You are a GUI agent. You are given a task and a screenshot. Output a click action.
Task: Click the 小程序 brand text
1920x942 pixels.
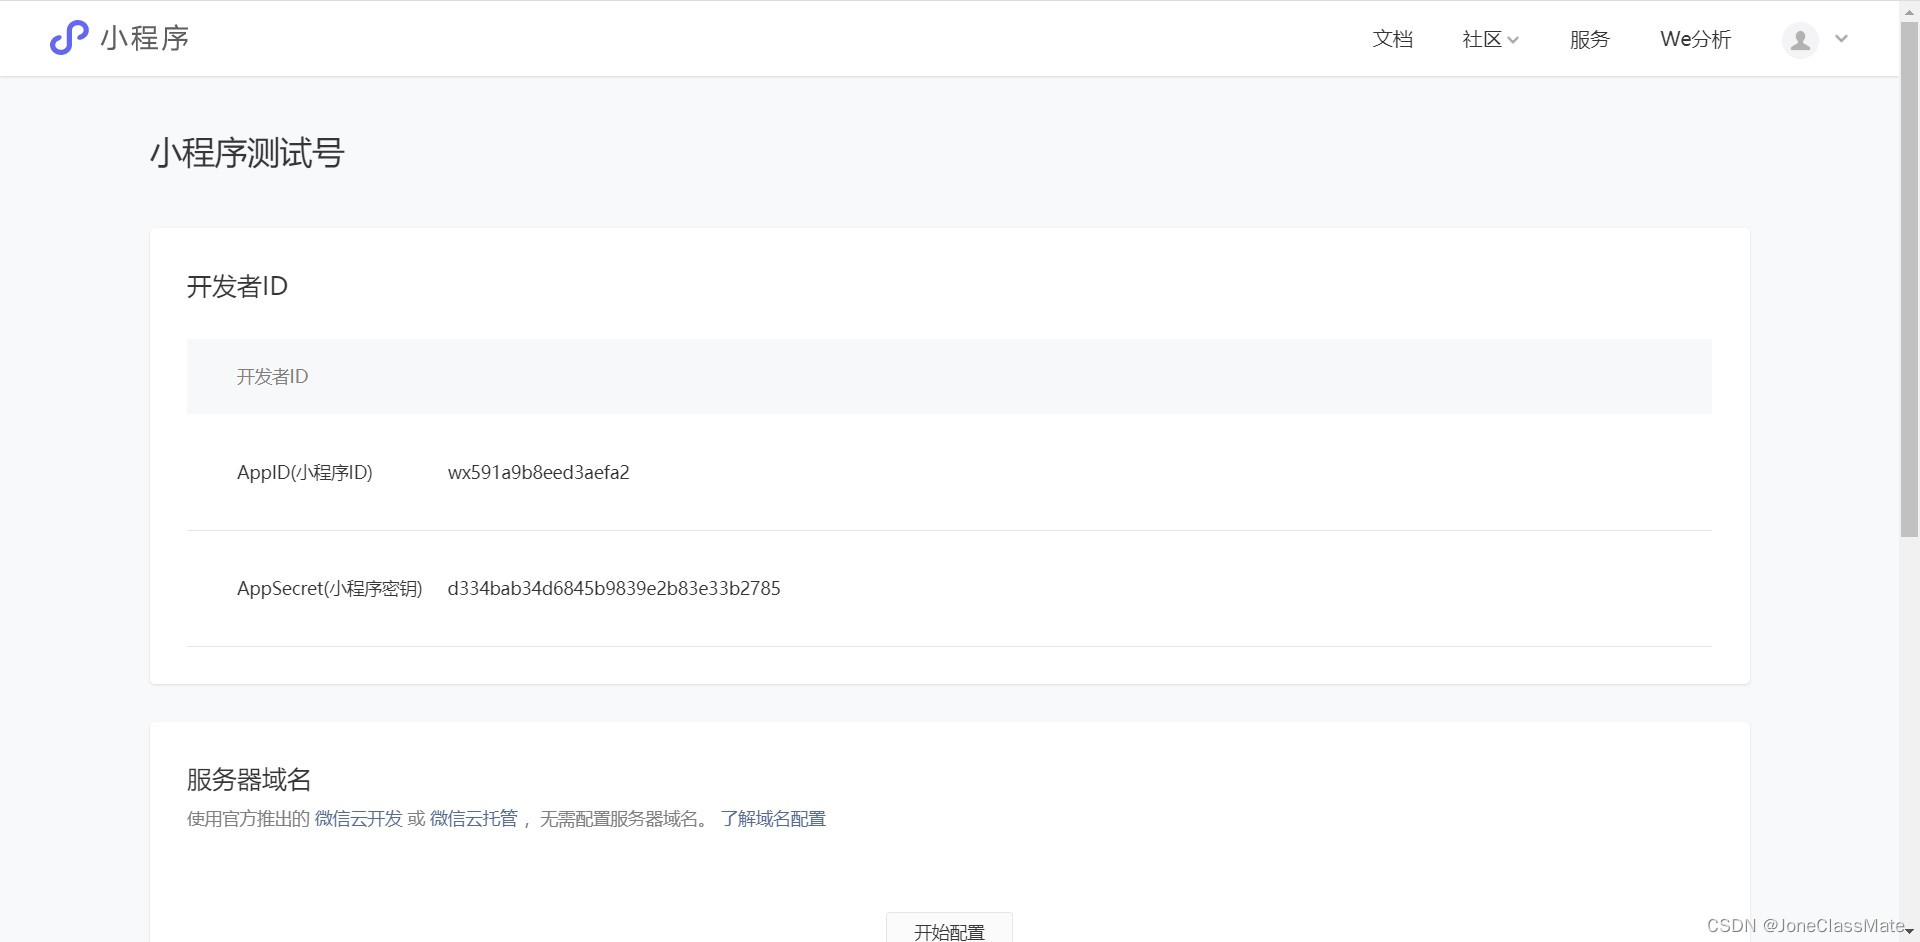pos(145,38)
